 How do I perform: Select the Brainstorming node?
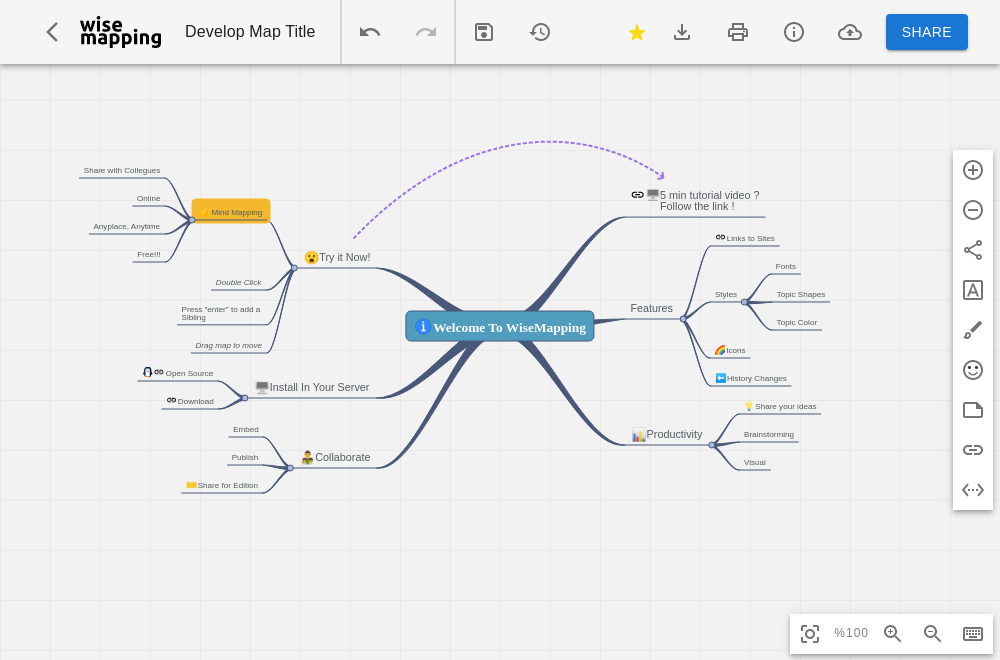[768, 435]
